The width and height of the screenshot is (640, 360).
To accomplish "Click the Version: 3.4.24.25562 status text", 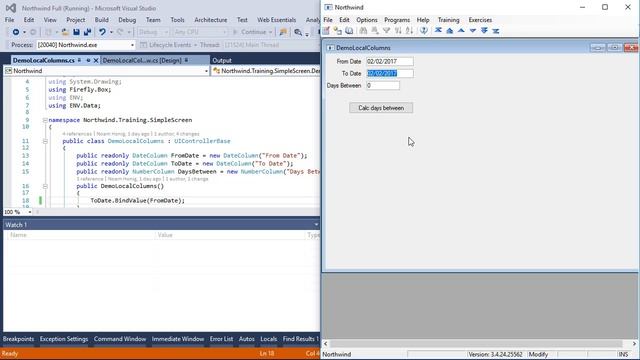I will 496,354.
